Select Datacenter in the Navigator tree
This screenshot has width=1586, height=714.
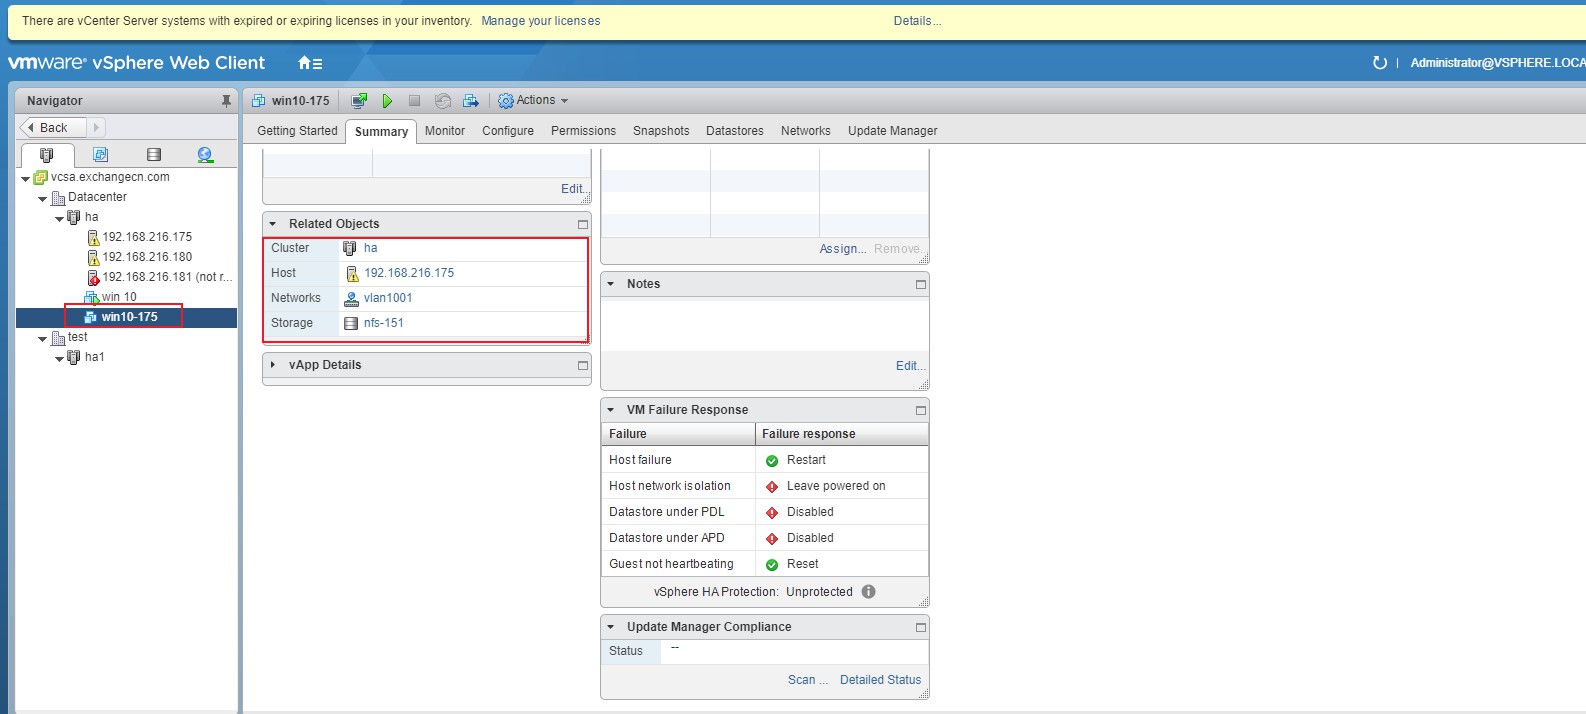pos(97,197)
